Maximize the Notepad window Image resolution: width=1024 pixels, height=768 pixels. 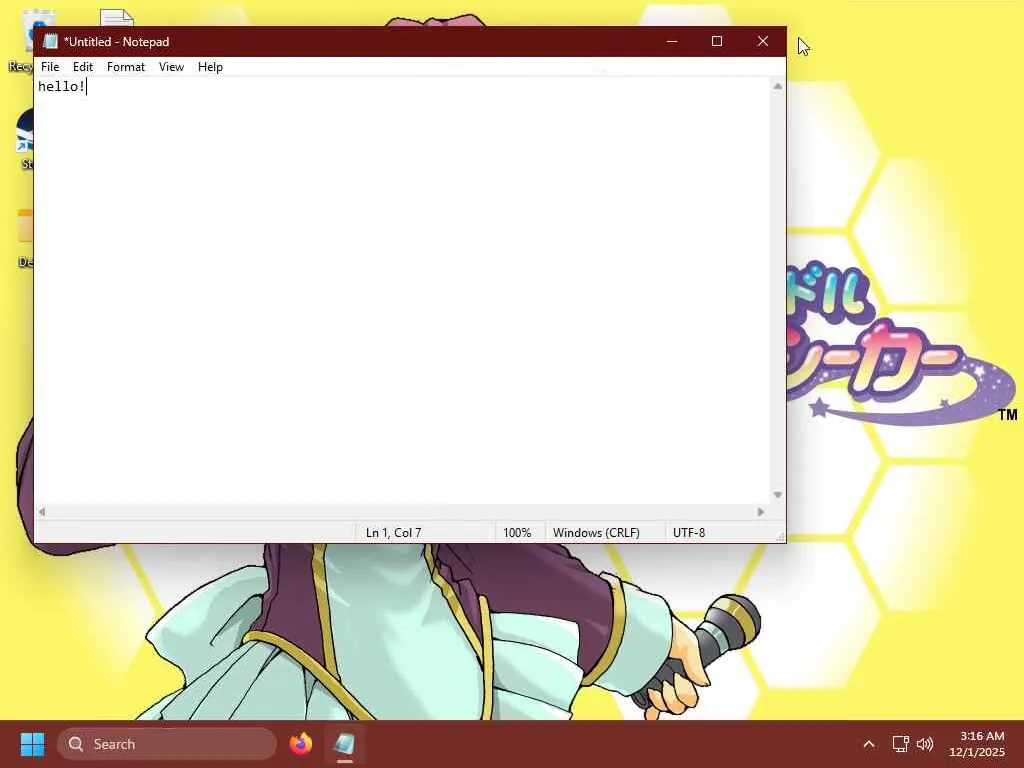pos(716,41)
